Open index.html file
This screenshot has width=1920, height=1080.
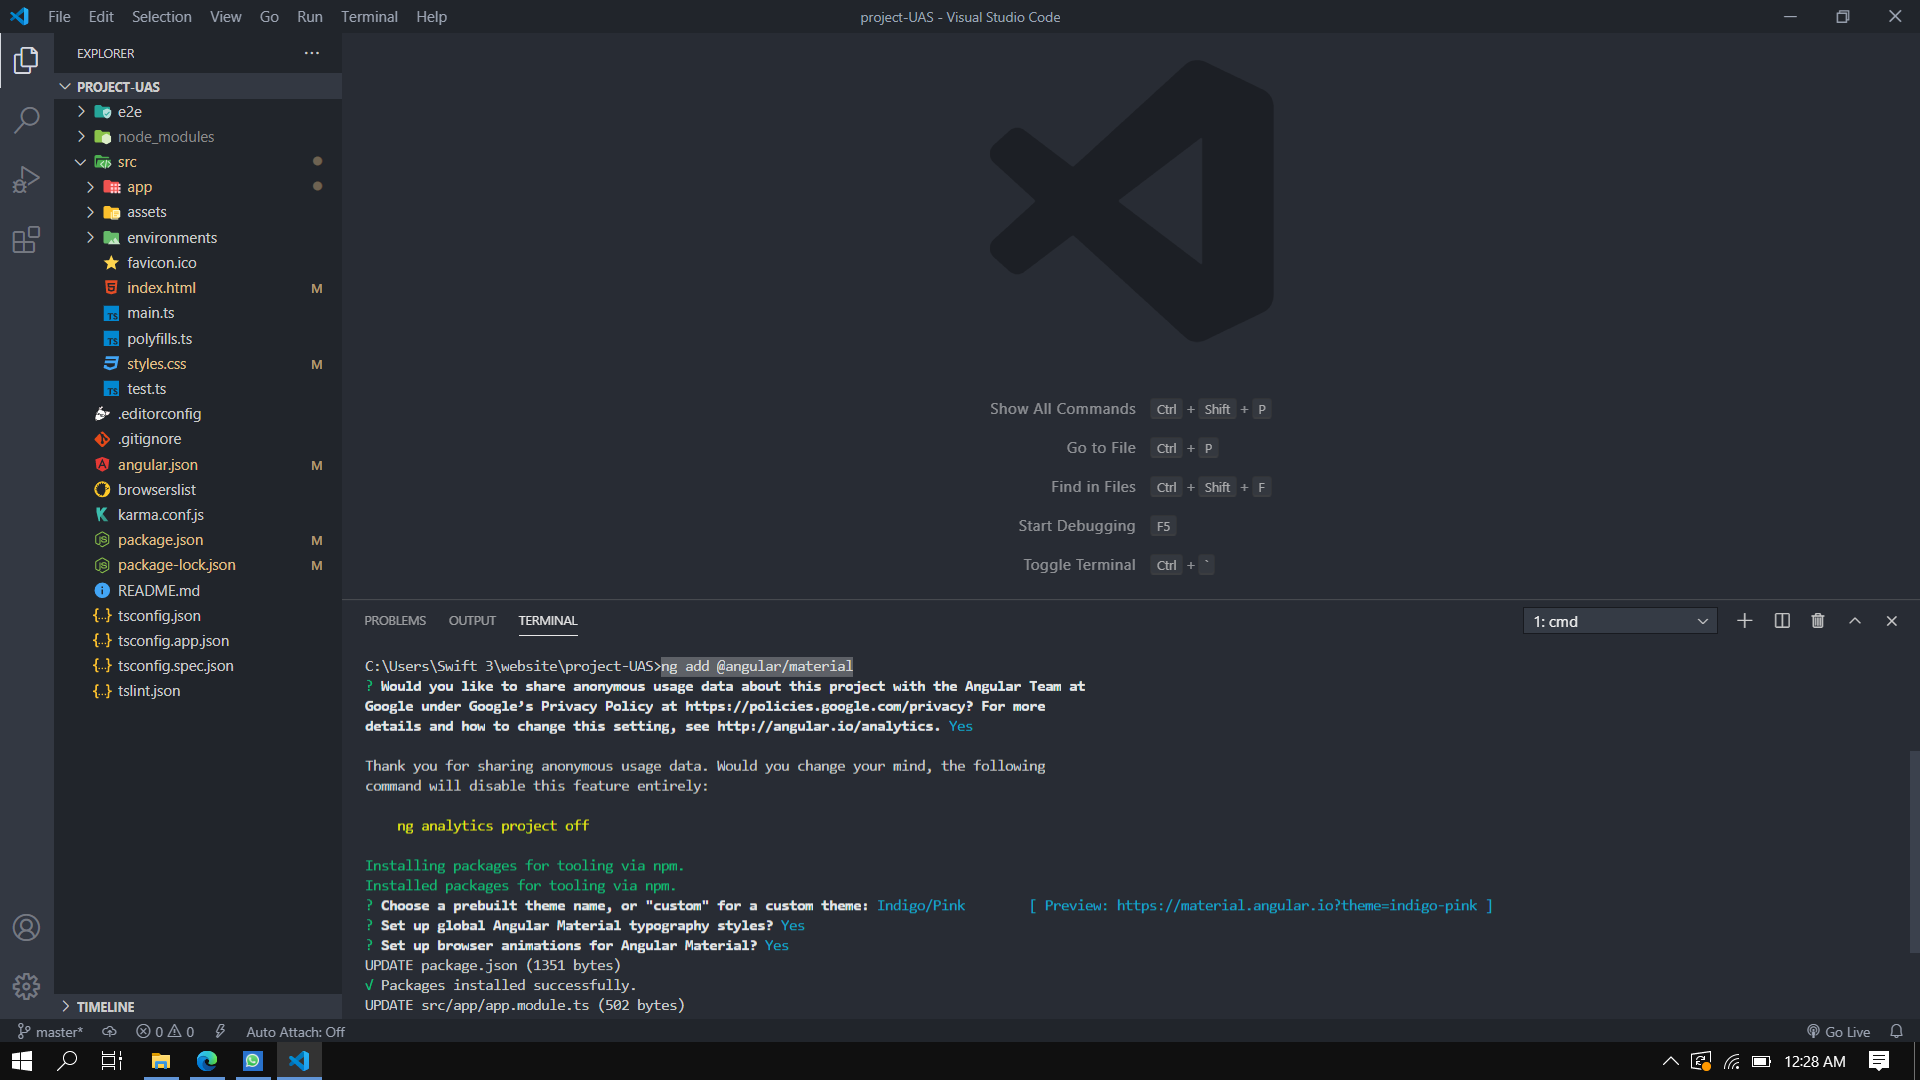point(198,288)
